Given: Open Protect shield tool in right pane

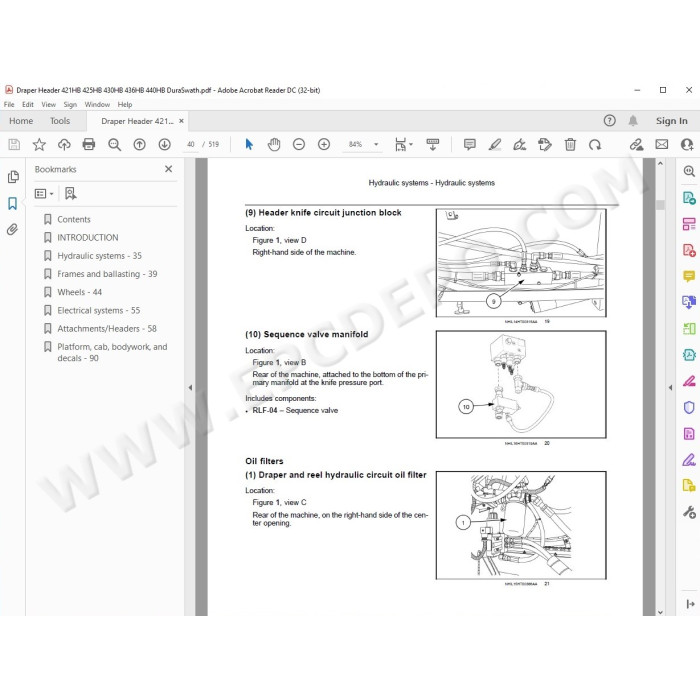Looking at the screenshot, I should click(x=689, y=407).
